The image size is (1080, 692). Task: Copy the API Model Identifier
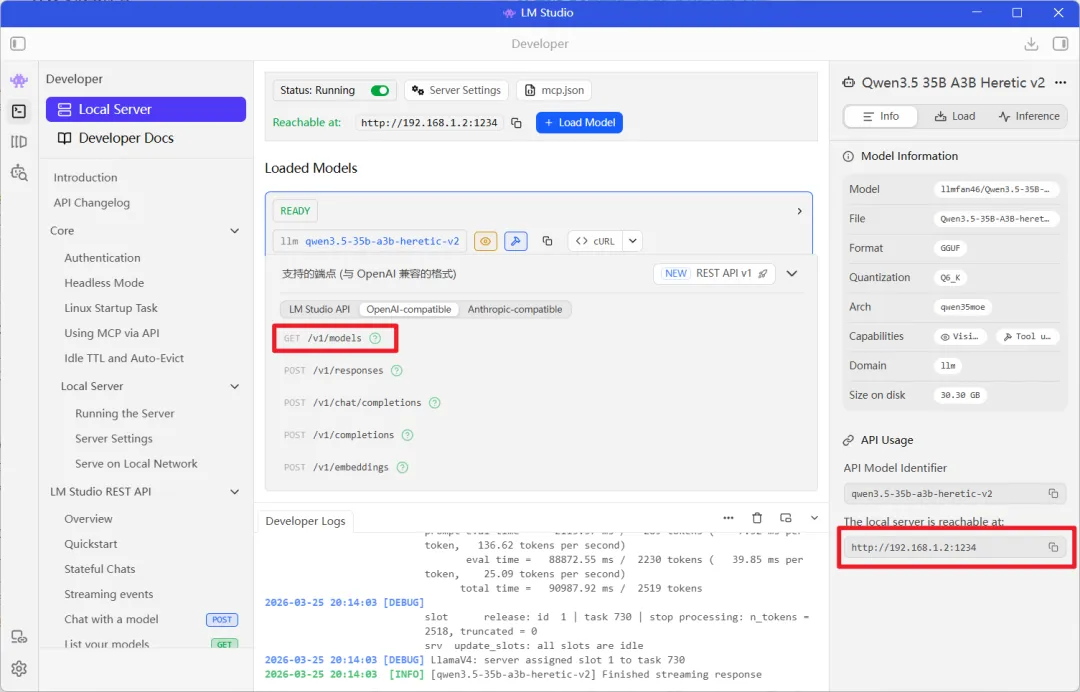point(1053,493)
